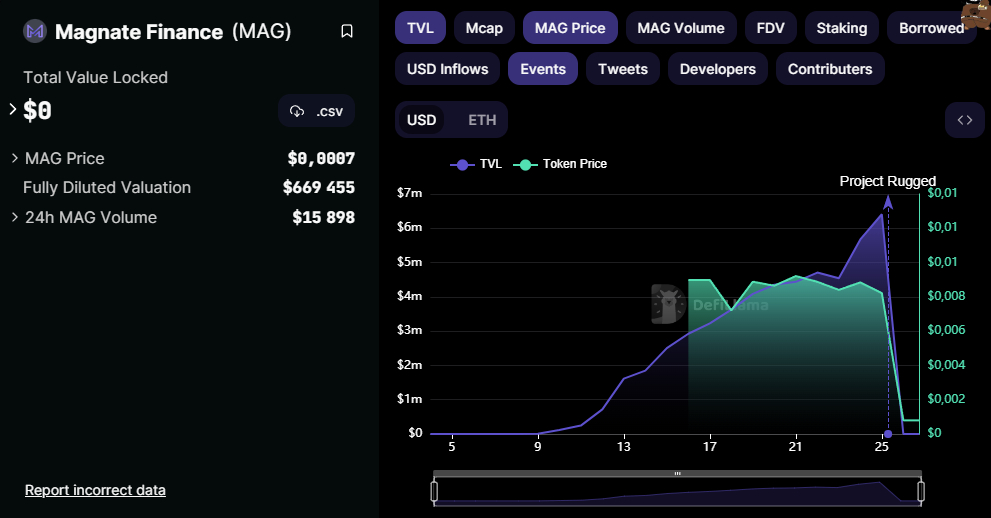Expand the Total Value Locked breakdown chevron

click(13, 109)
